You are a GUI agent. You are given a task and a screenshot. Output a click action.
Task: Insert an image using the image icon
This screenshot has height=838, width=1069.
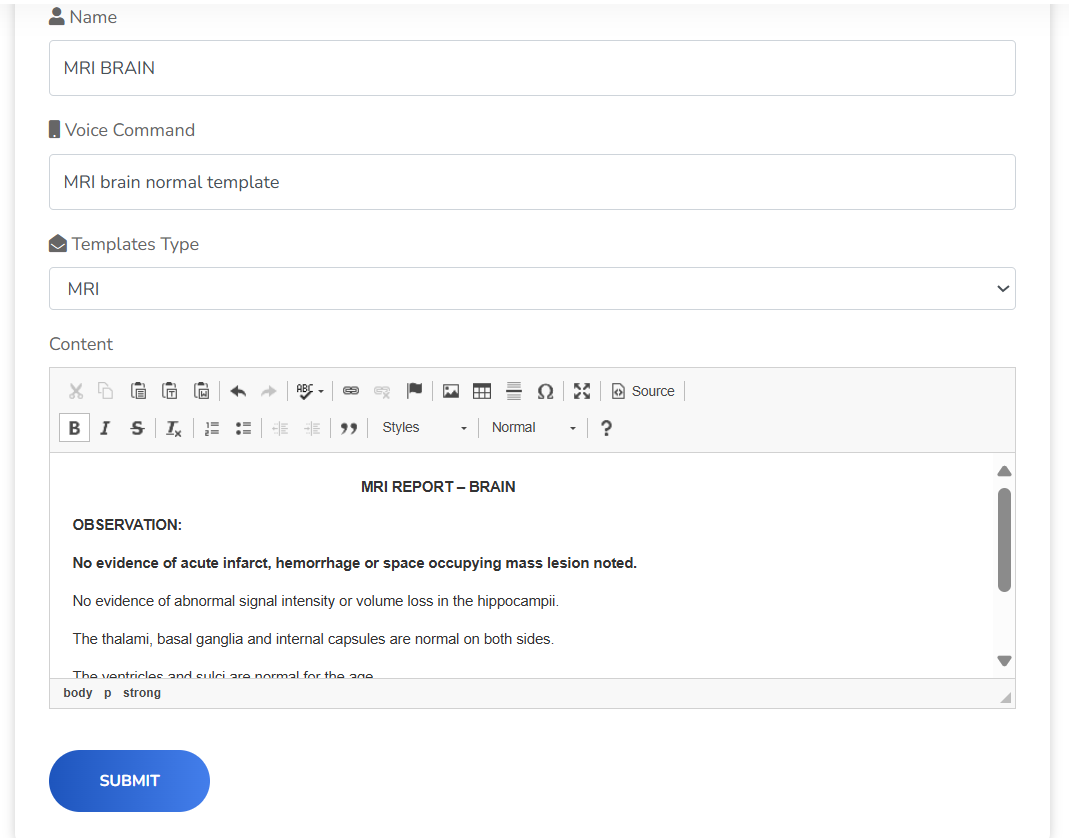451,391
